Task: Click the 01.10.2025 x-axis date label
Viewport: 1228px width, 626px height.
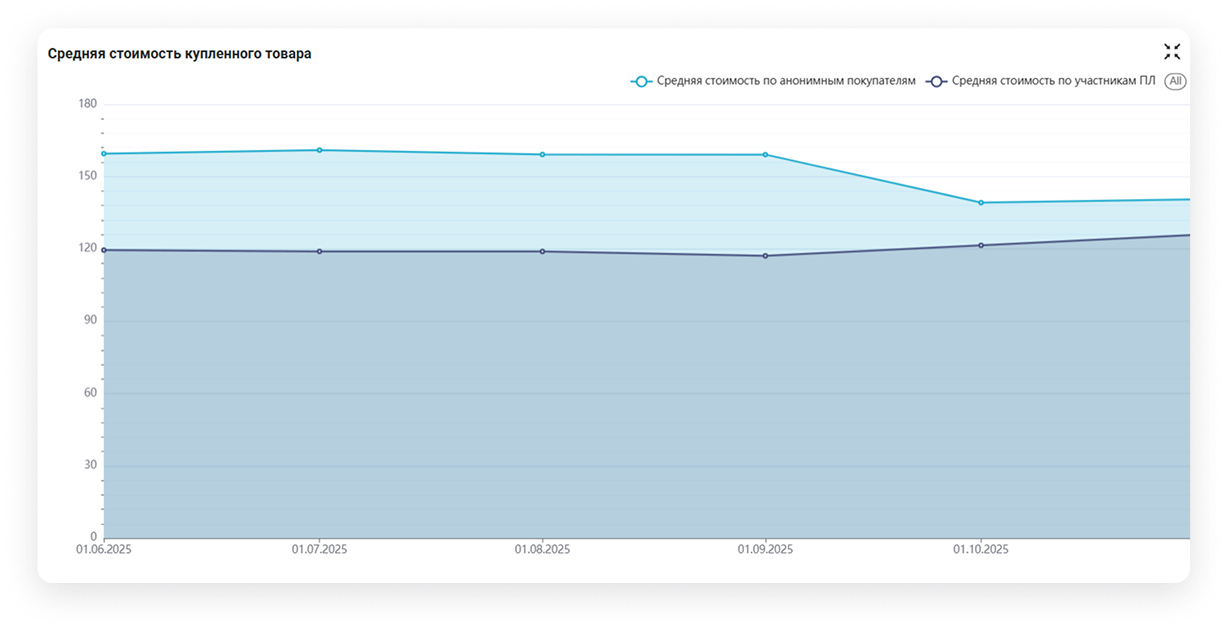Action: [x=981, y=549]
